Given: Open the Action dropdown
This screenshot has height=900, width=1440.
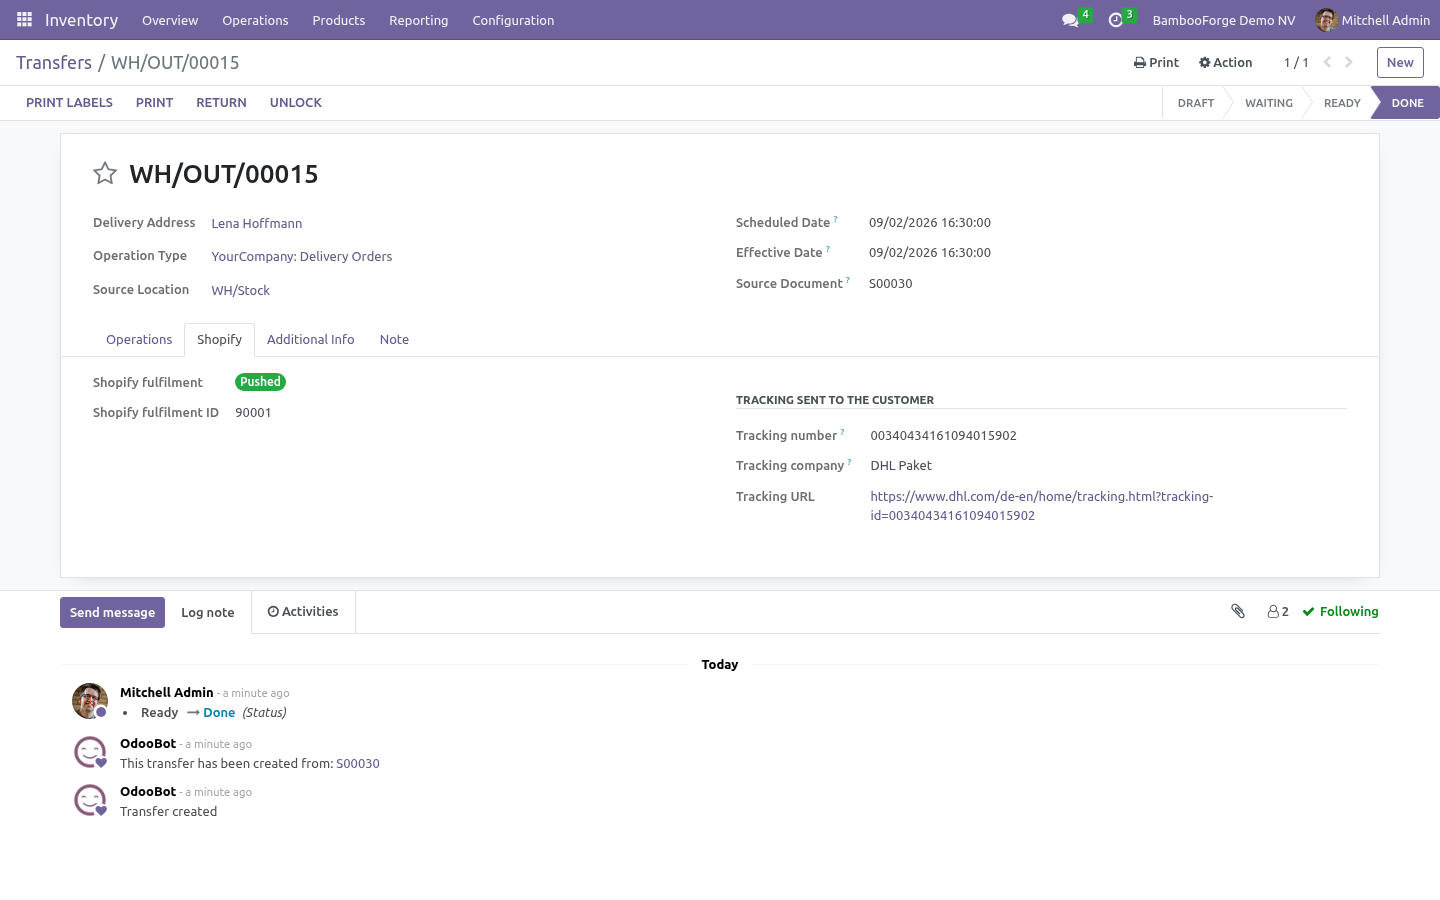Looking at the screenshot, I should click(x=1225, y=62).
